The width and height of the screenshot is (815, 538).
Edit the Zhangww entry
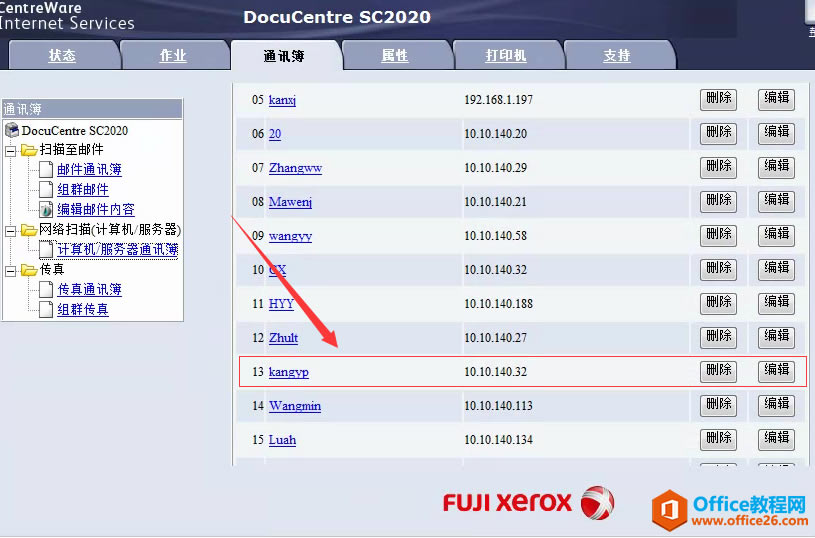777,167
